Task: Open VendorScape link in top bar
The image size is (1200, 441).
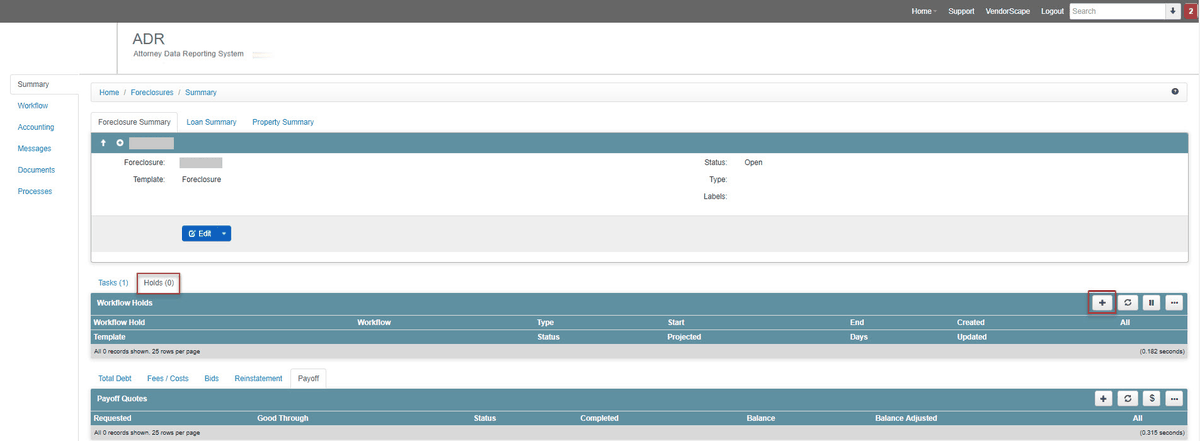Action: pyautogui.click(x=1008, y=11)
